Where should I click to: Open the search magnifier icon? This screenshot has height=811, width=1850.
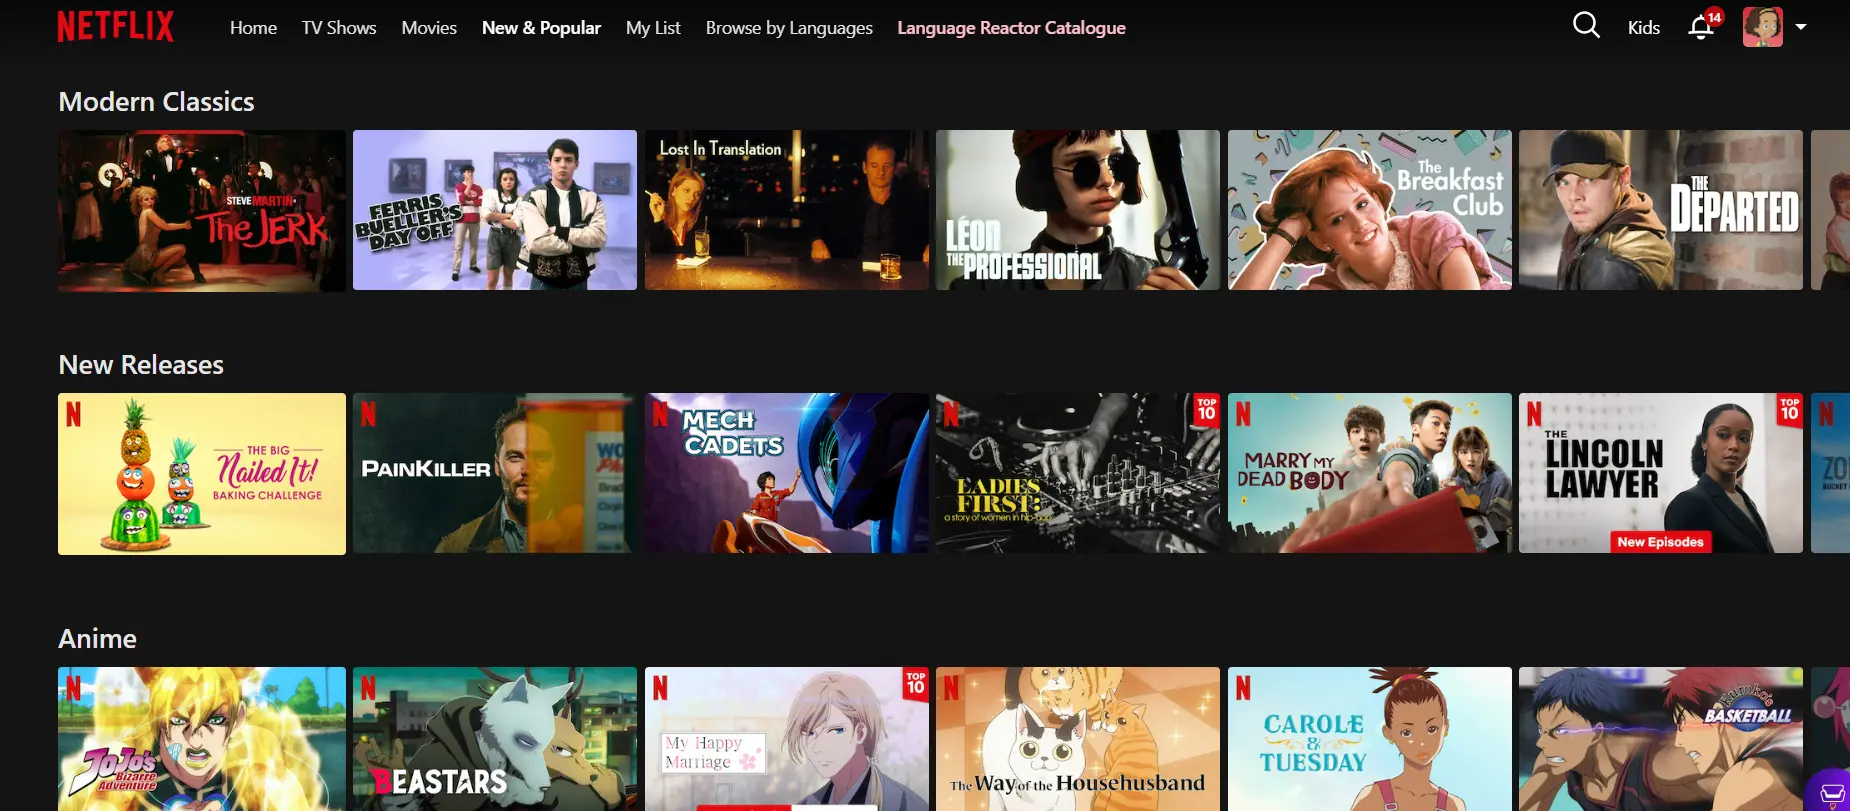1586,25
